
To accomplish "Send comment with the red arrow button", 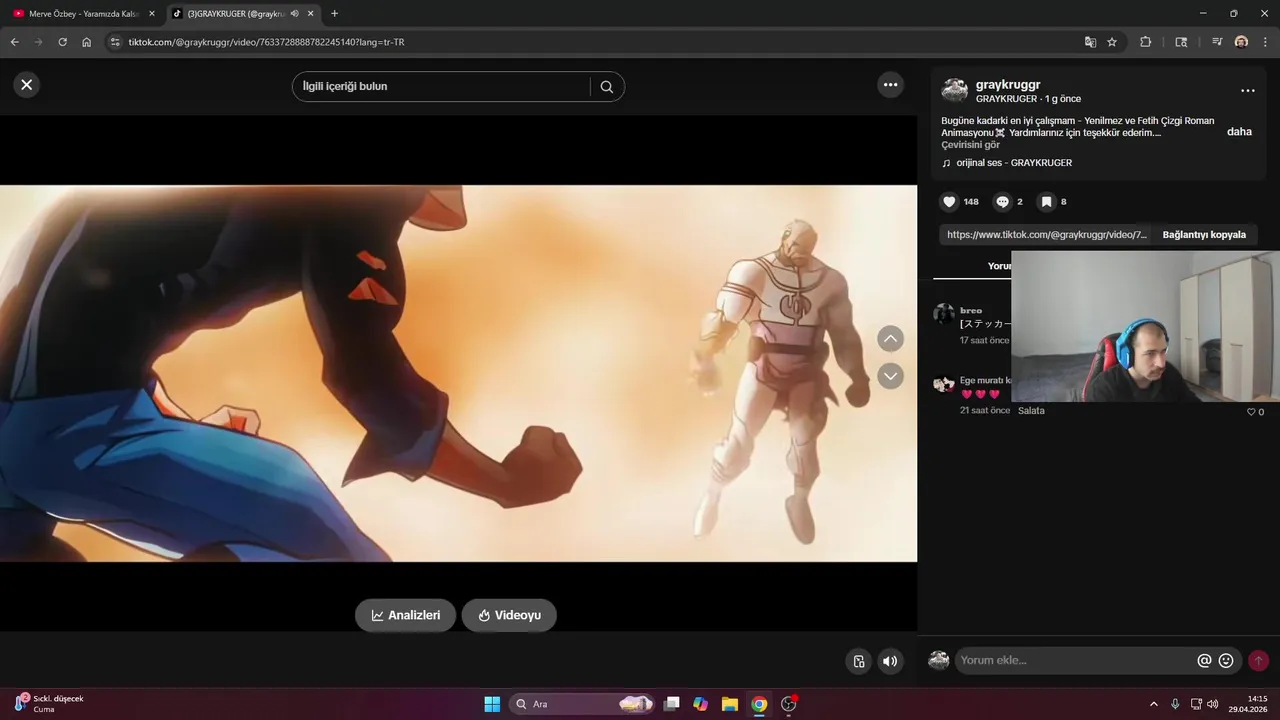I will pyautogui.click(x=1259, y=660).
